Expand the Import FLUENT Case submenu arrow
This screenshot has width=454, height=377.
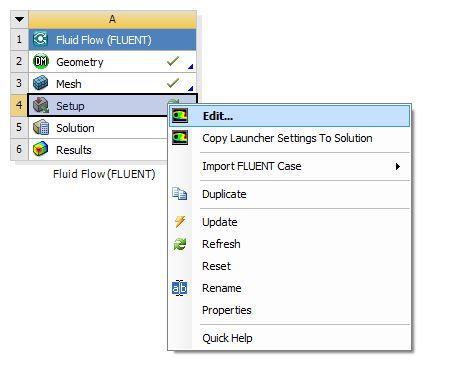[x=397, y=166]
